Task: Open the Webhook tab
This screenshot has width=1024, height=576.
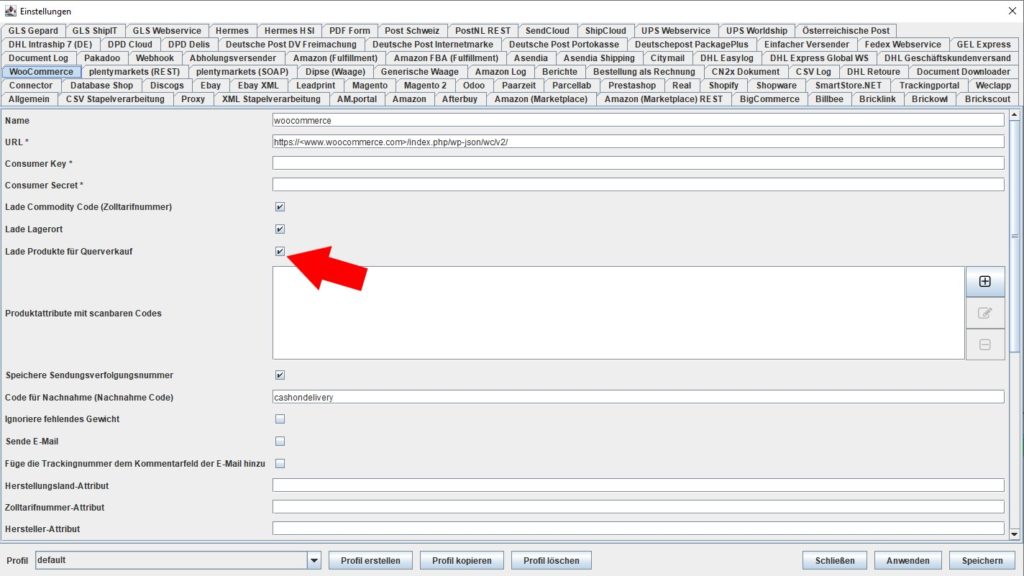Action: (x=155, y=58)
